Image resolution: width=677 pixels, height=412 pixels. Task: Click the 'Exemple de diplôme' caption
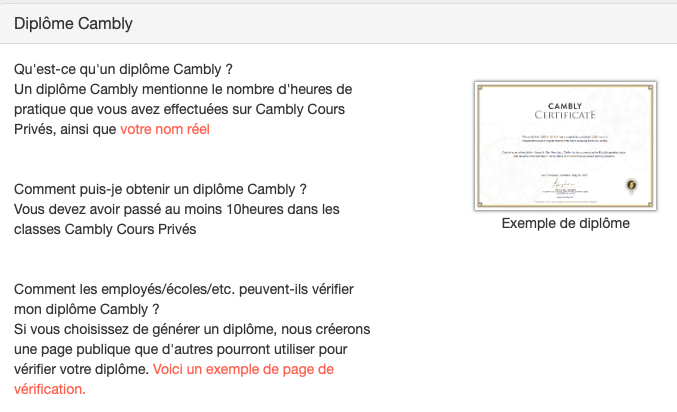[x=565, y=223]
